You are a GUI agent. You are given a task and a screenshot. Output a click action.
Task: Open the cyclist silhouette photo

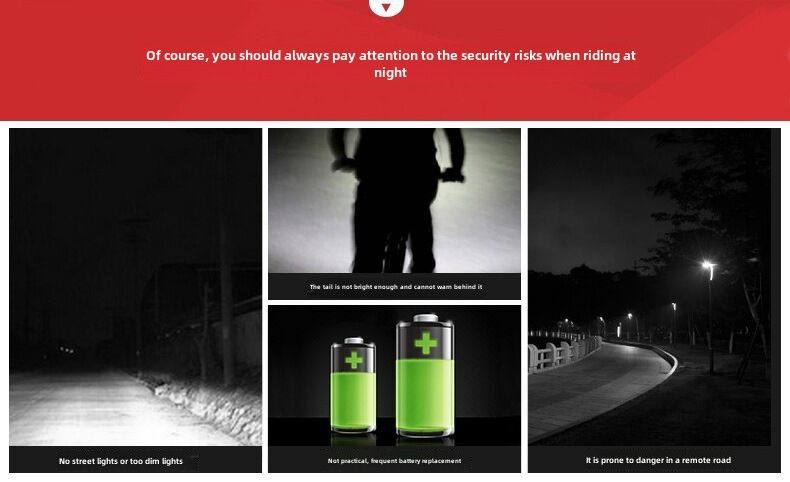tap(394, 200)
